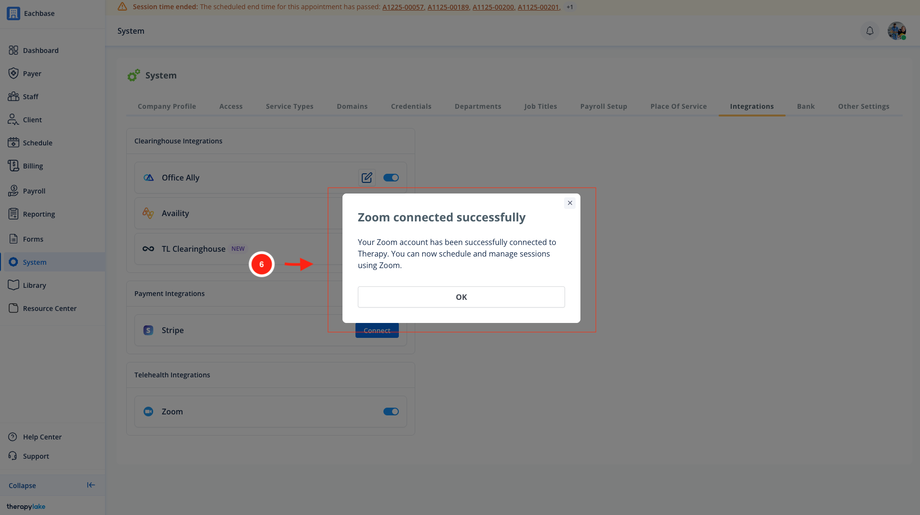Select the Integrations tab

point(752,106)
